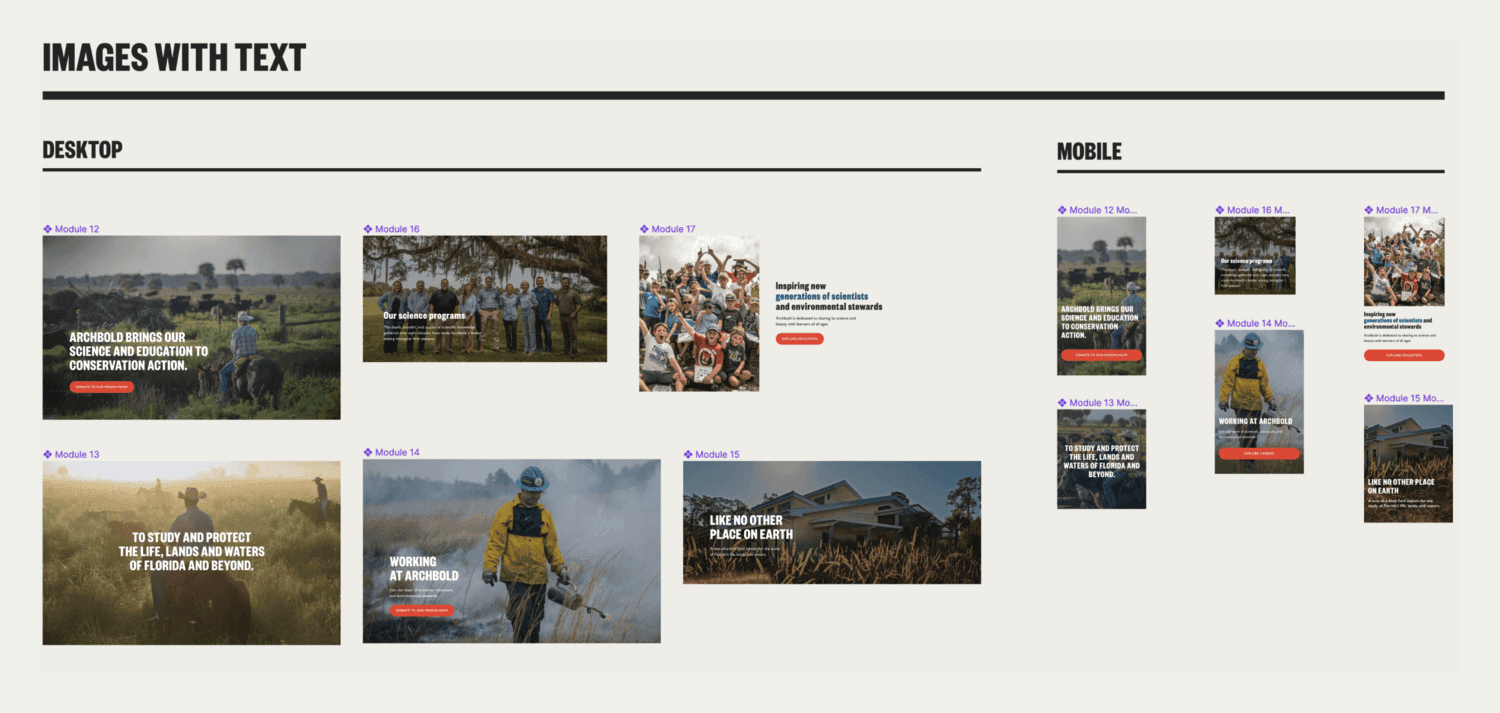Click the 'Our science programs' heading in desktop Module 16
1500x713 pixels.
pos(424,316)
